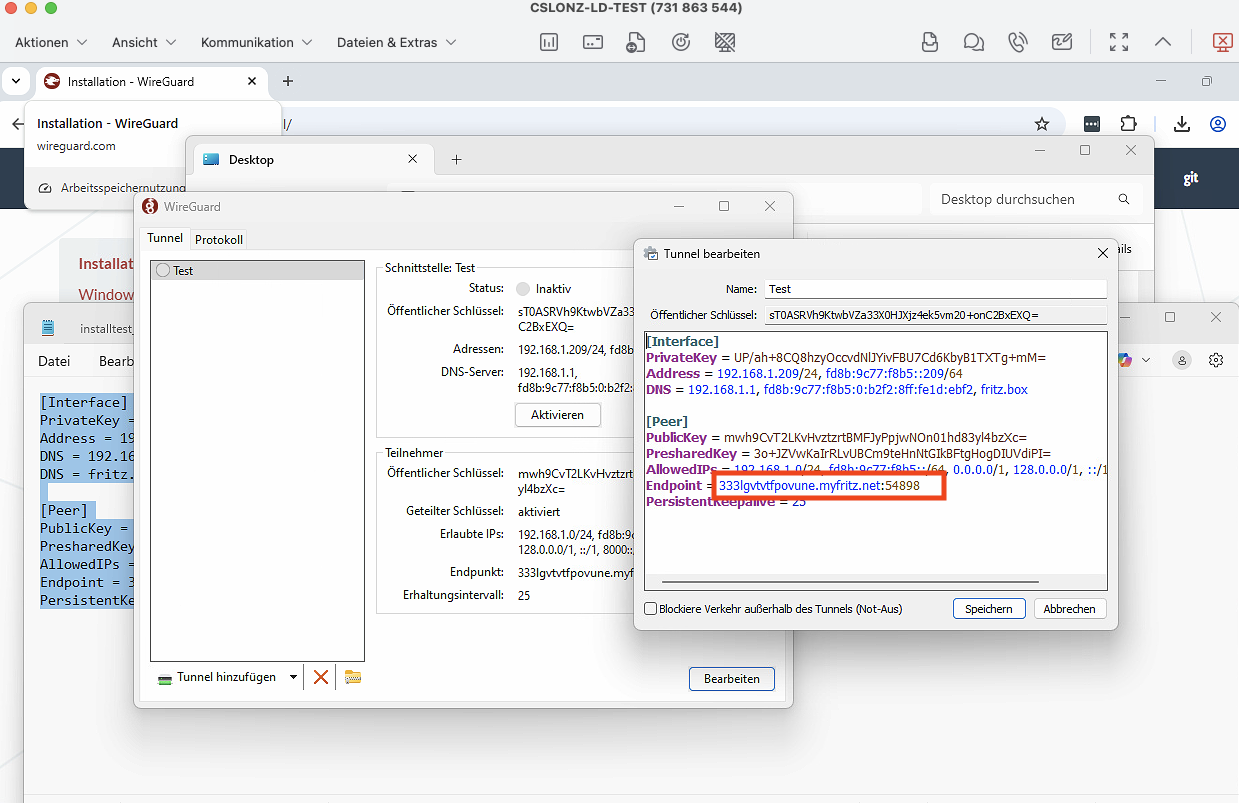Click the tunnel Name input field
1239x803 pixels.
coord(935,289)
